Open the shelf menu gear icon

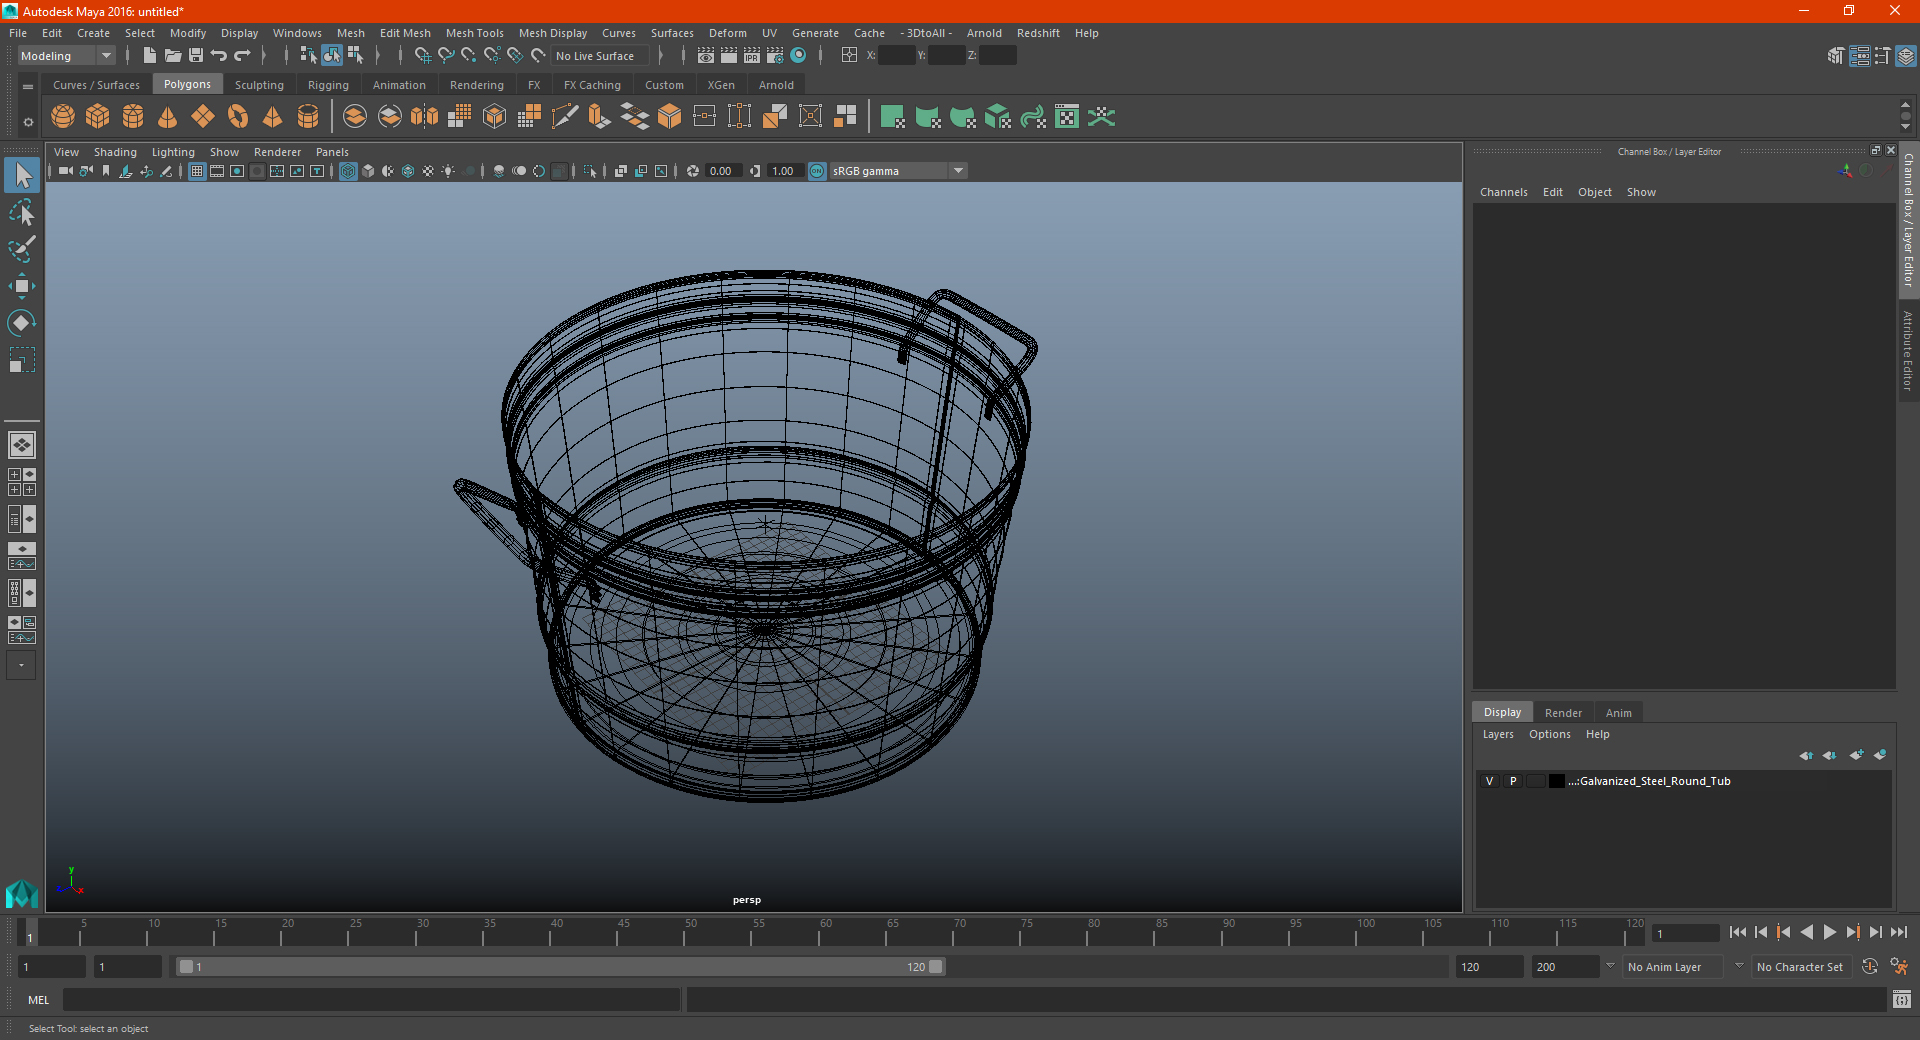[28, 122]
